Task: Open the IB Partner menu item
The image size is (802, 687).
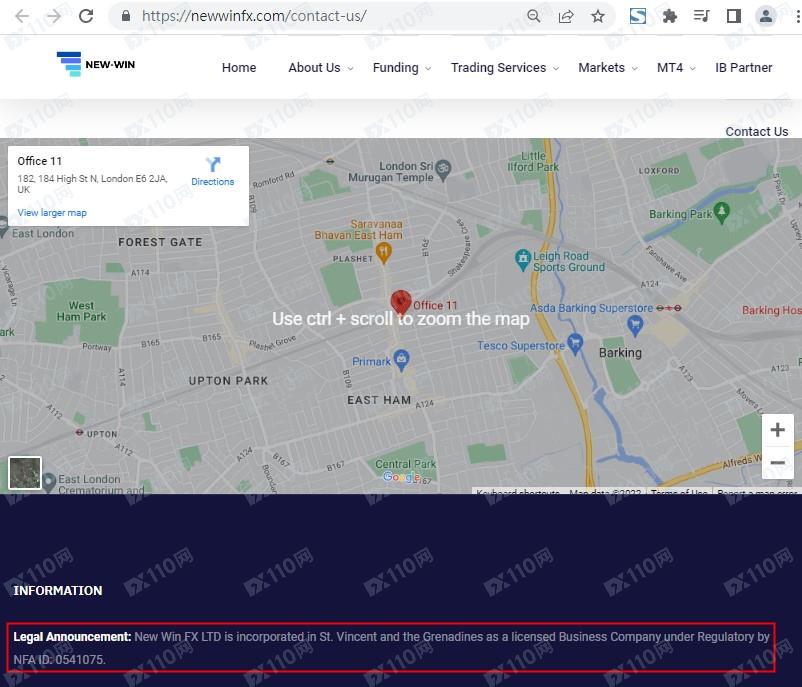Action: [x=743, y=68]
